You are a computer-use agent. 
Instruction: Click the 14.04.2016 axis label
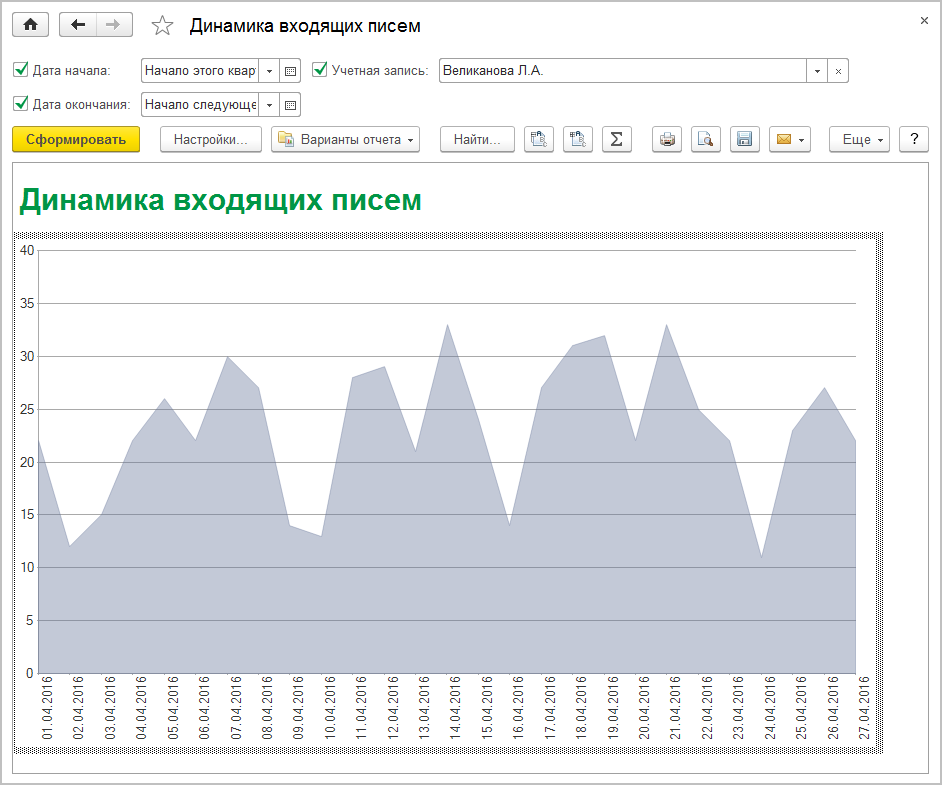coord(455,708)
